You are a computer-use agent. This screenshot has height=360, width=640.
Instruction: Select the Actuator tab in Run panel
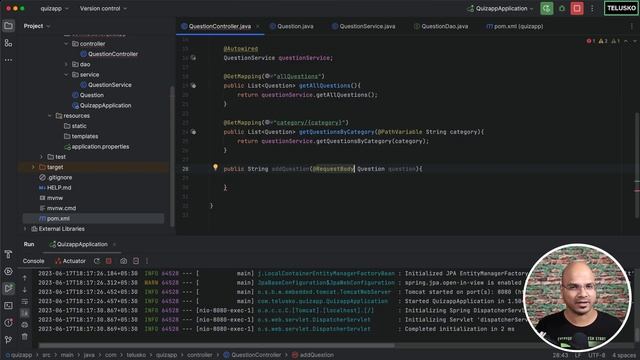click(x=70, y=261)
